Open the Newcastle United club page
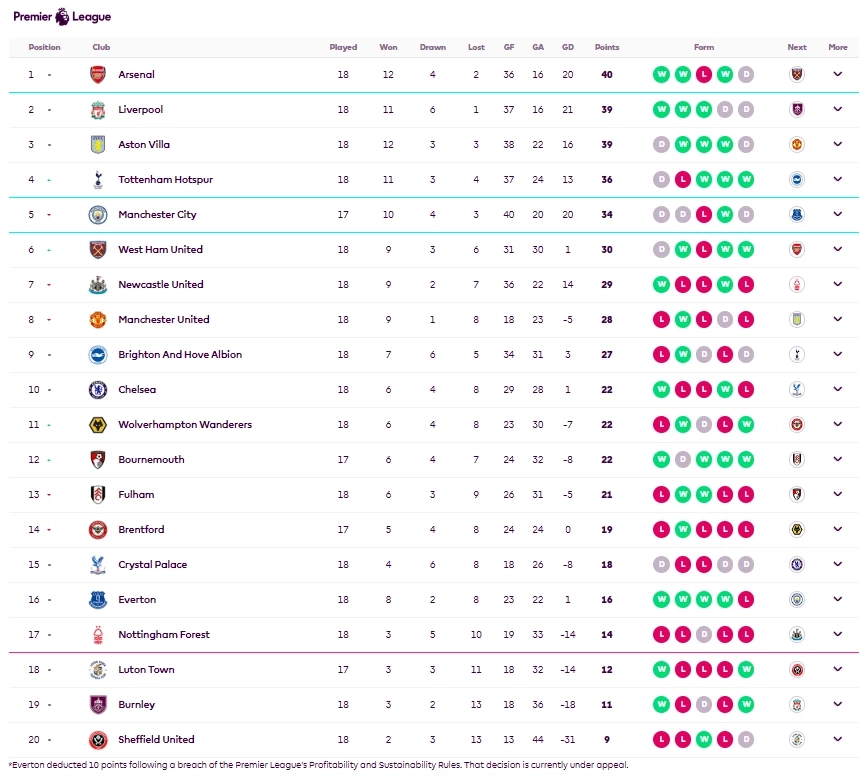 click(160, 285)
